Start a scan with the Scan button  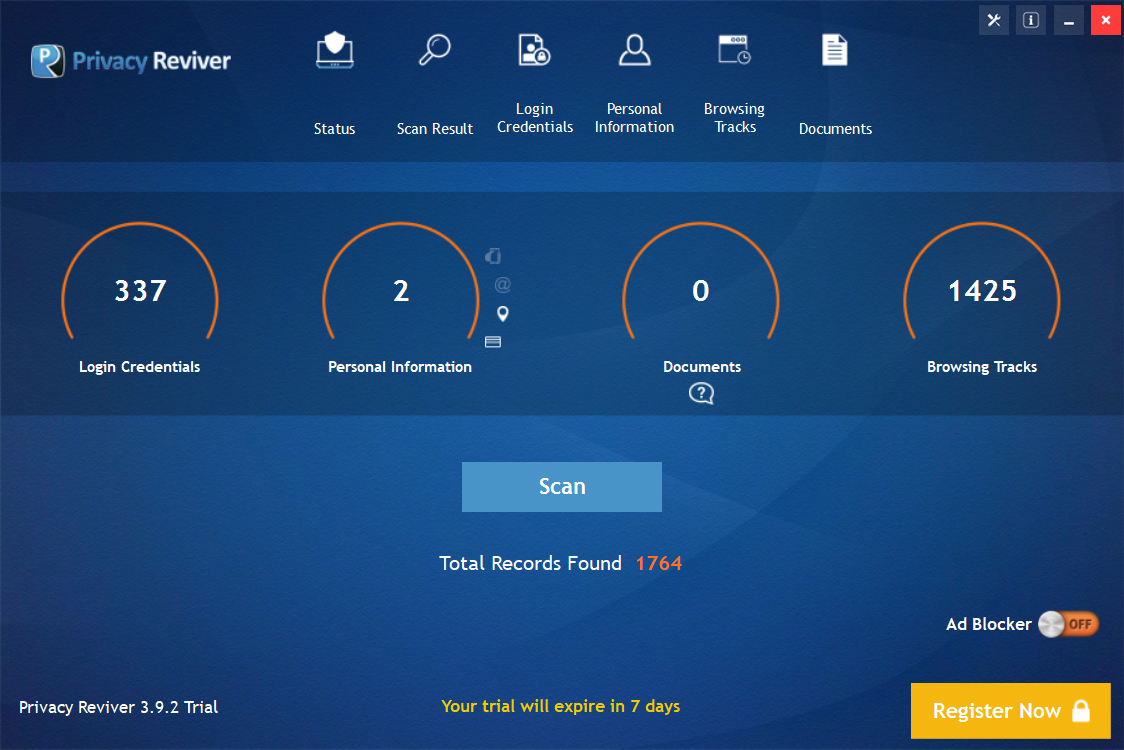point(561,487)
